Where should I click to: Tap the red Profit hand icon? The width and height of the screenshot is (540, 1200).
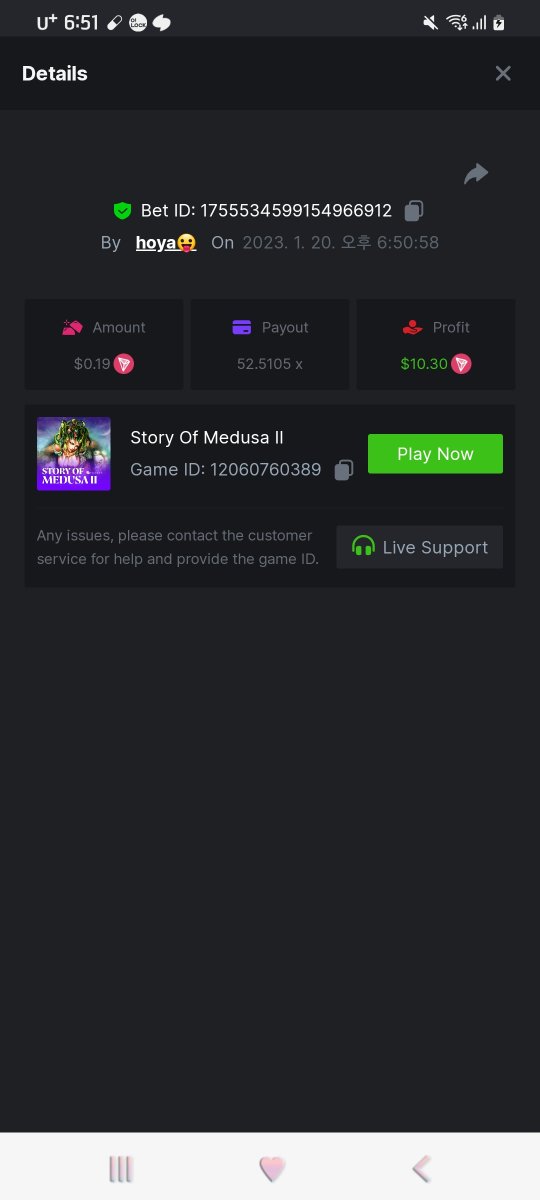tap(412, 327)
